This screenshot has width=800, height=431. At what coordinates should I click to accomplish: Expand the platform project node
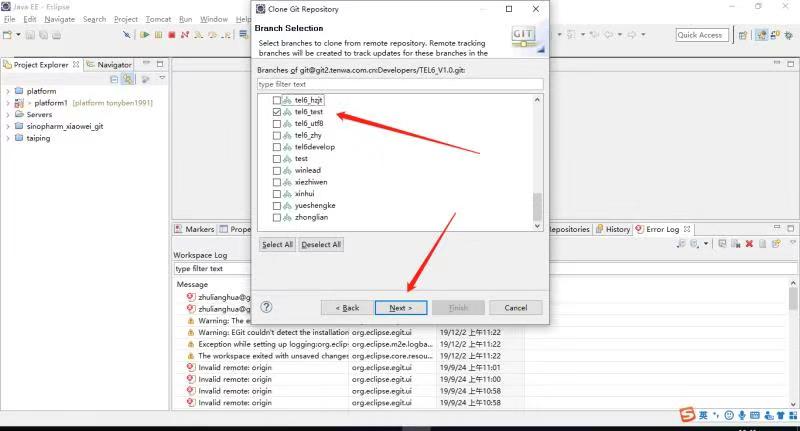(8, 91)
